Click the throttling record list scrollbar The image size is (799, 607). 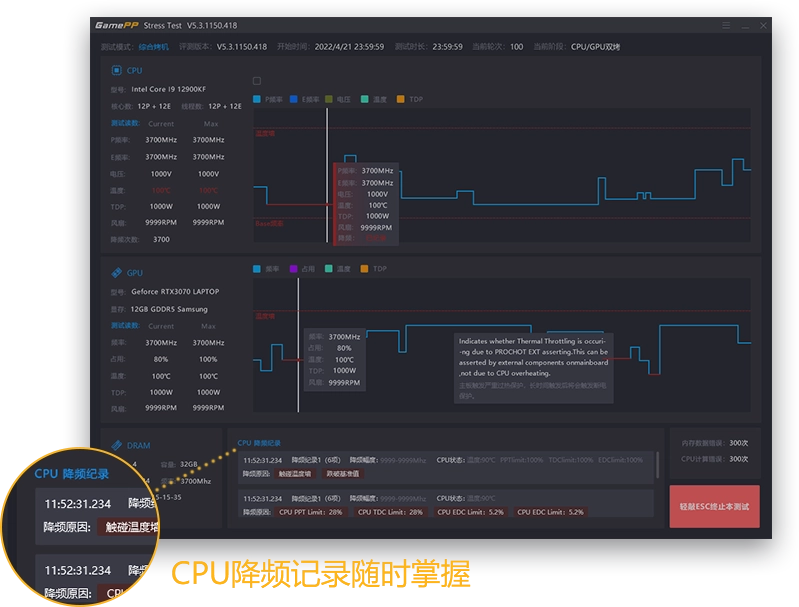(x=657, y=465)
